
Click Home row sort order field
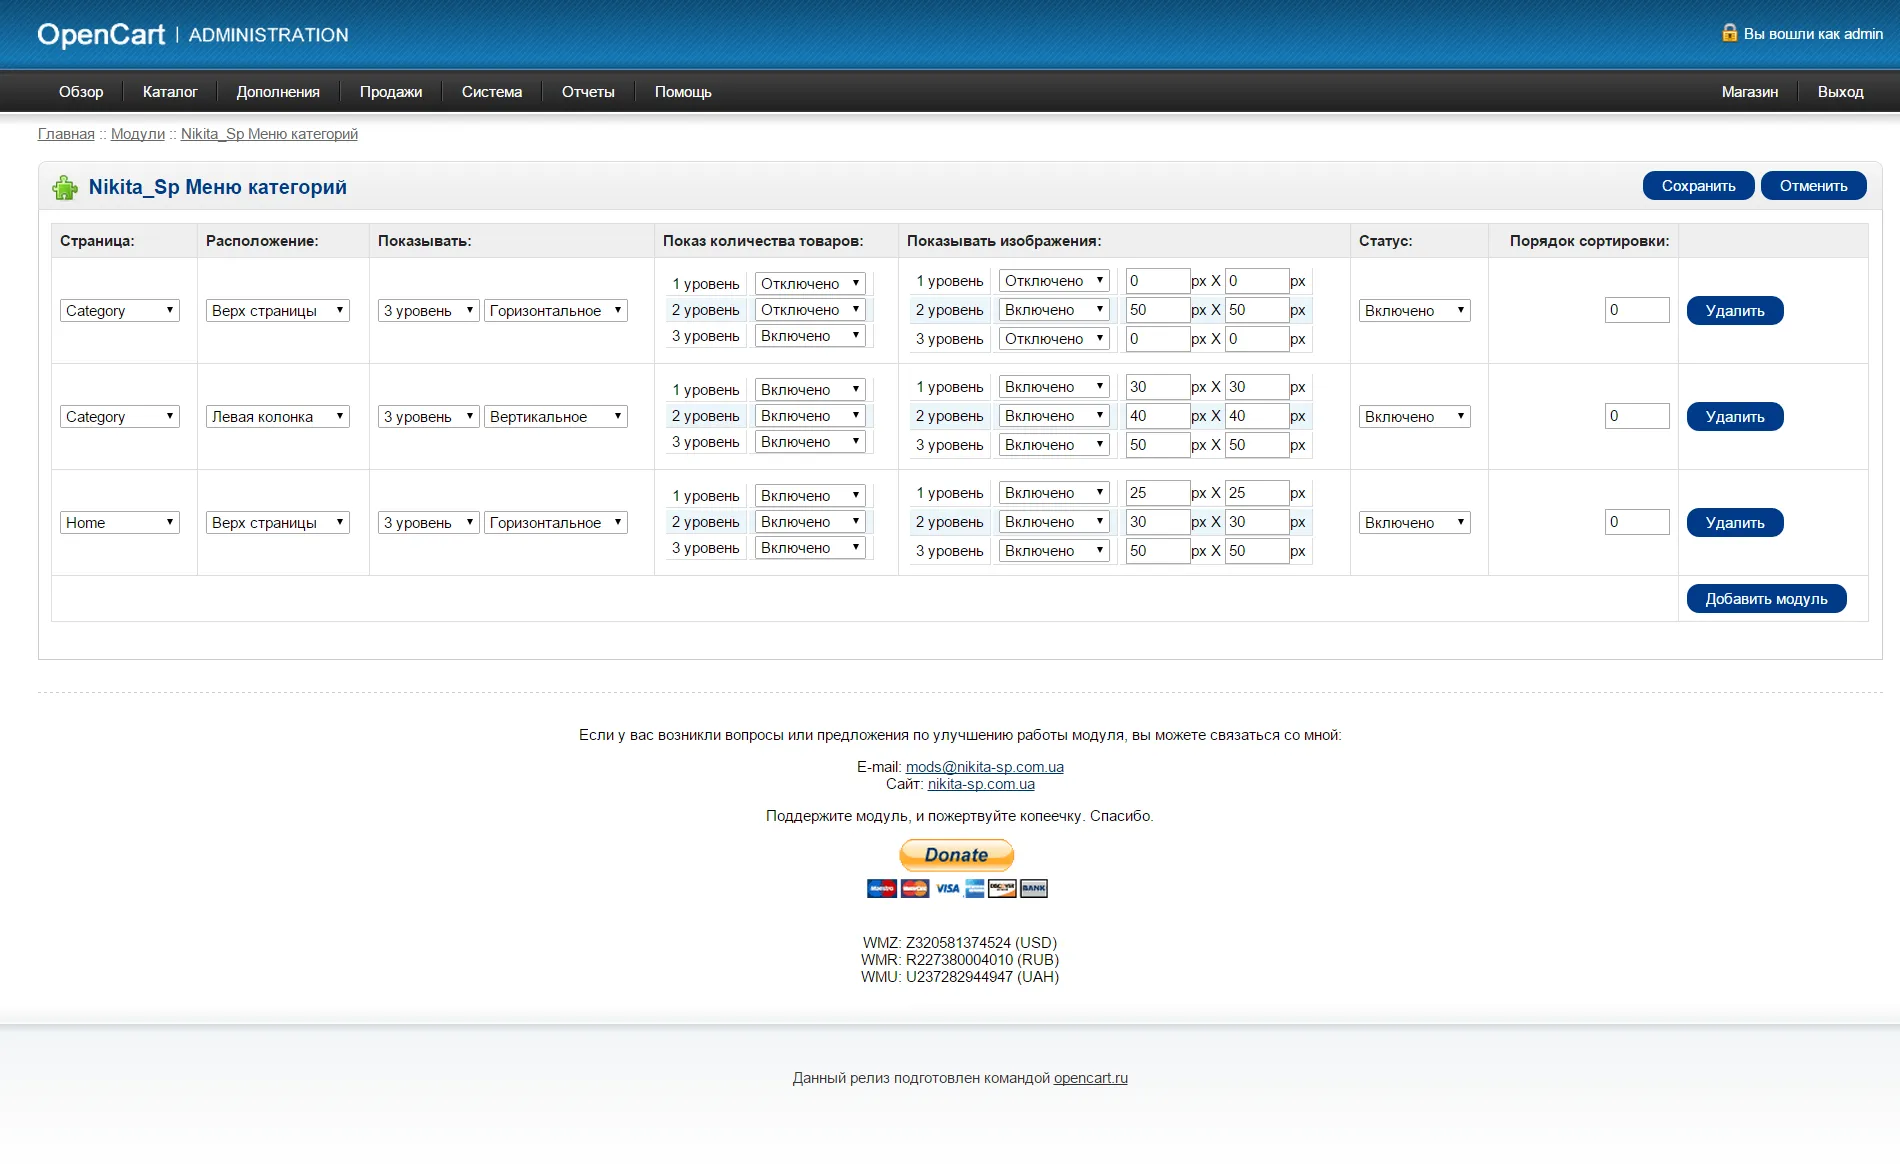(x=1637, y=522)
